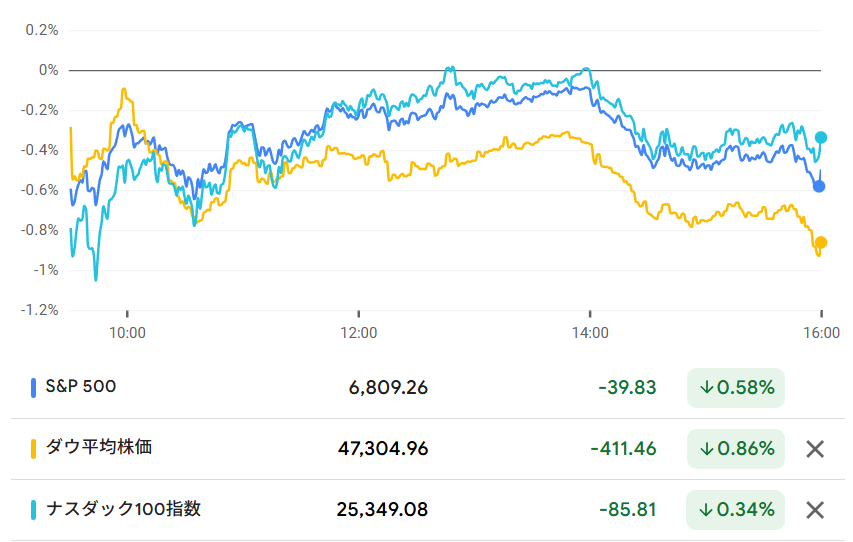The width and height of the screenshot is (853, 542).
Task: Click the cyan ナスダック100指数 color swatch
Action: coord(34,509)
